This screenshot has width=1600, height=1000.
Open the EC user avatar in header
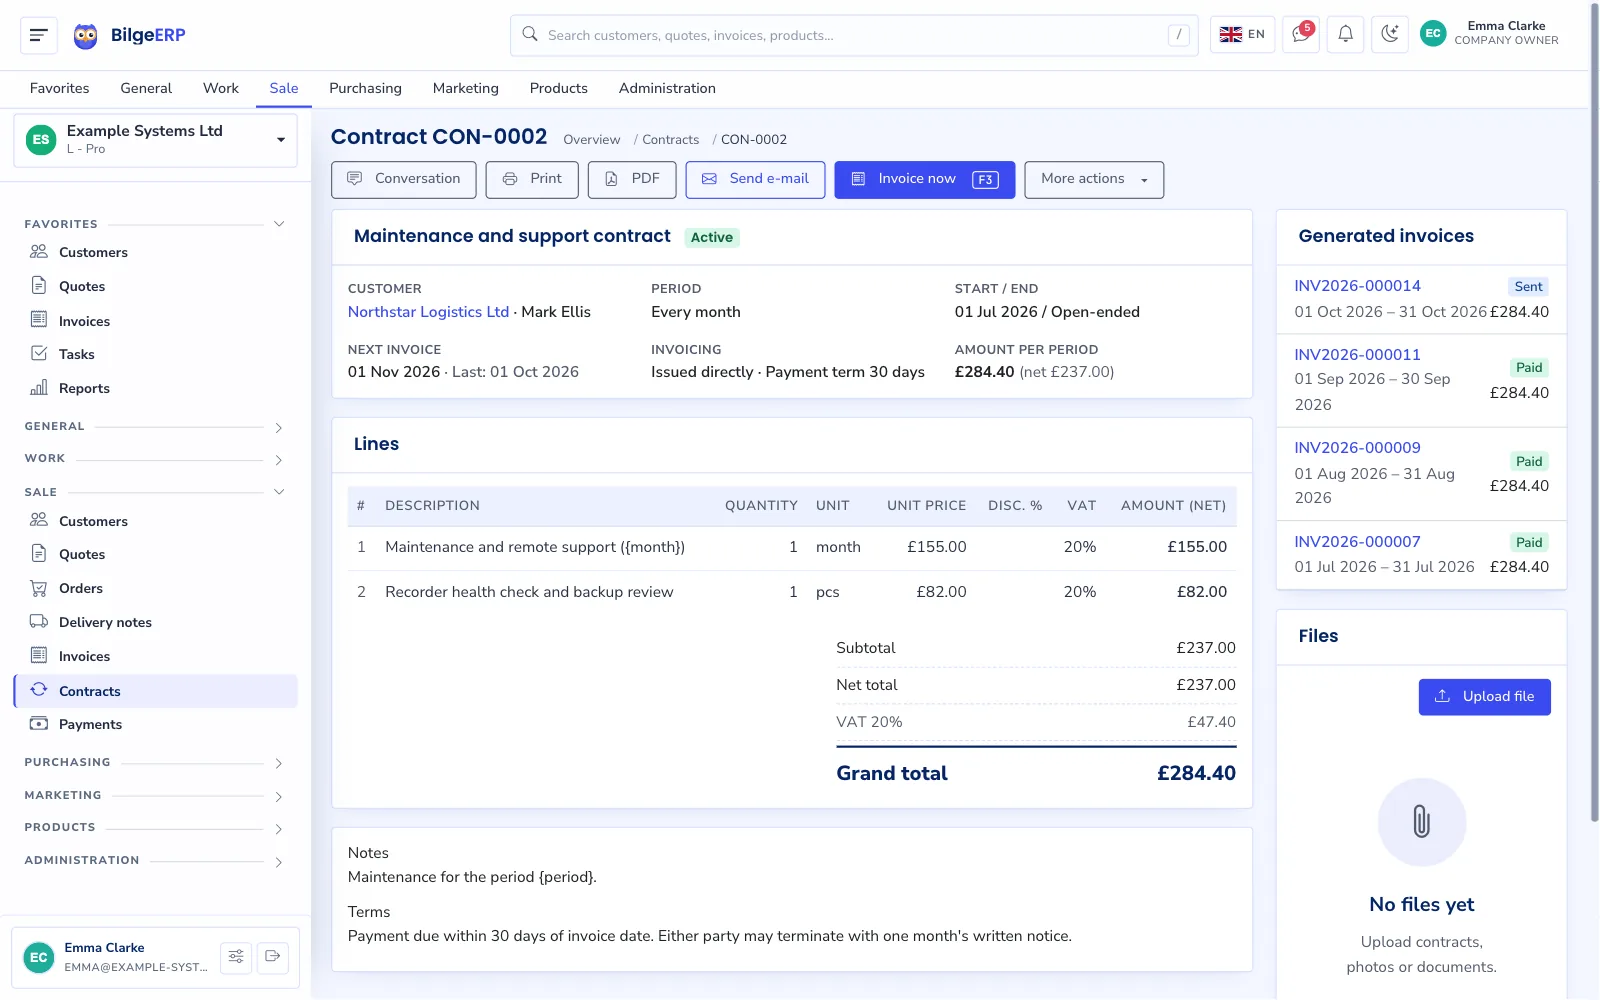click(1433, 34)
